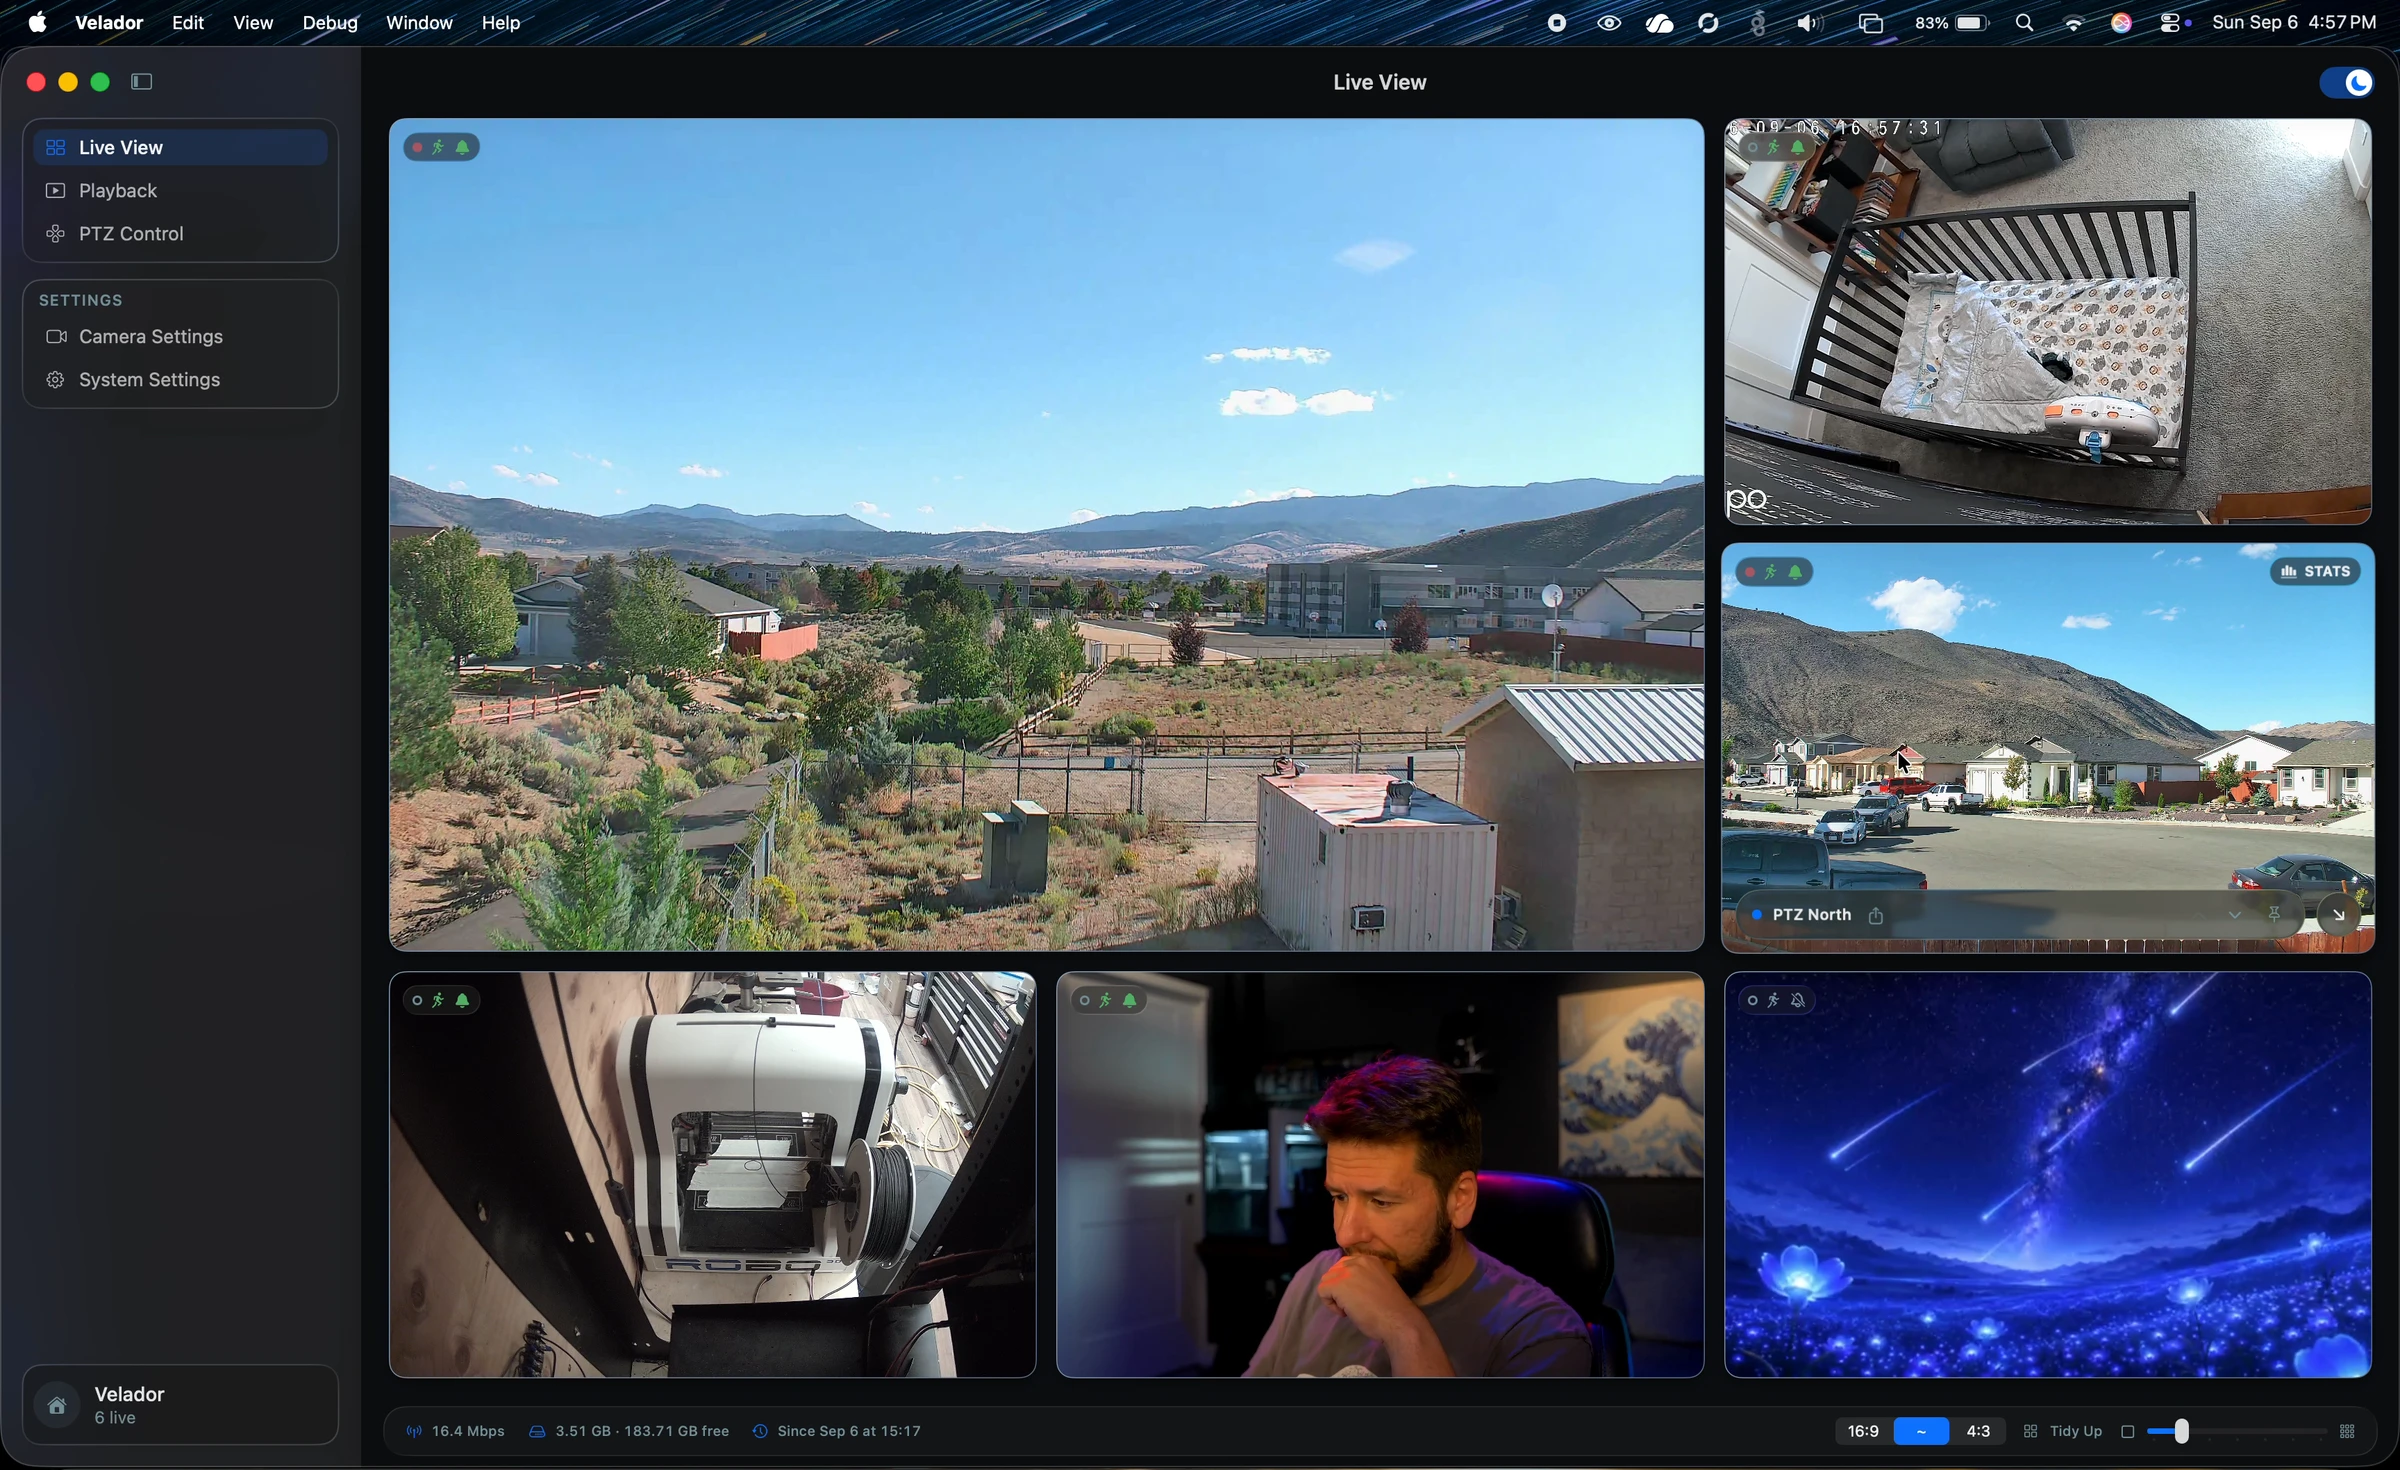
Task: Show STATS for PTZ North camera
Action: point(2315,572)
